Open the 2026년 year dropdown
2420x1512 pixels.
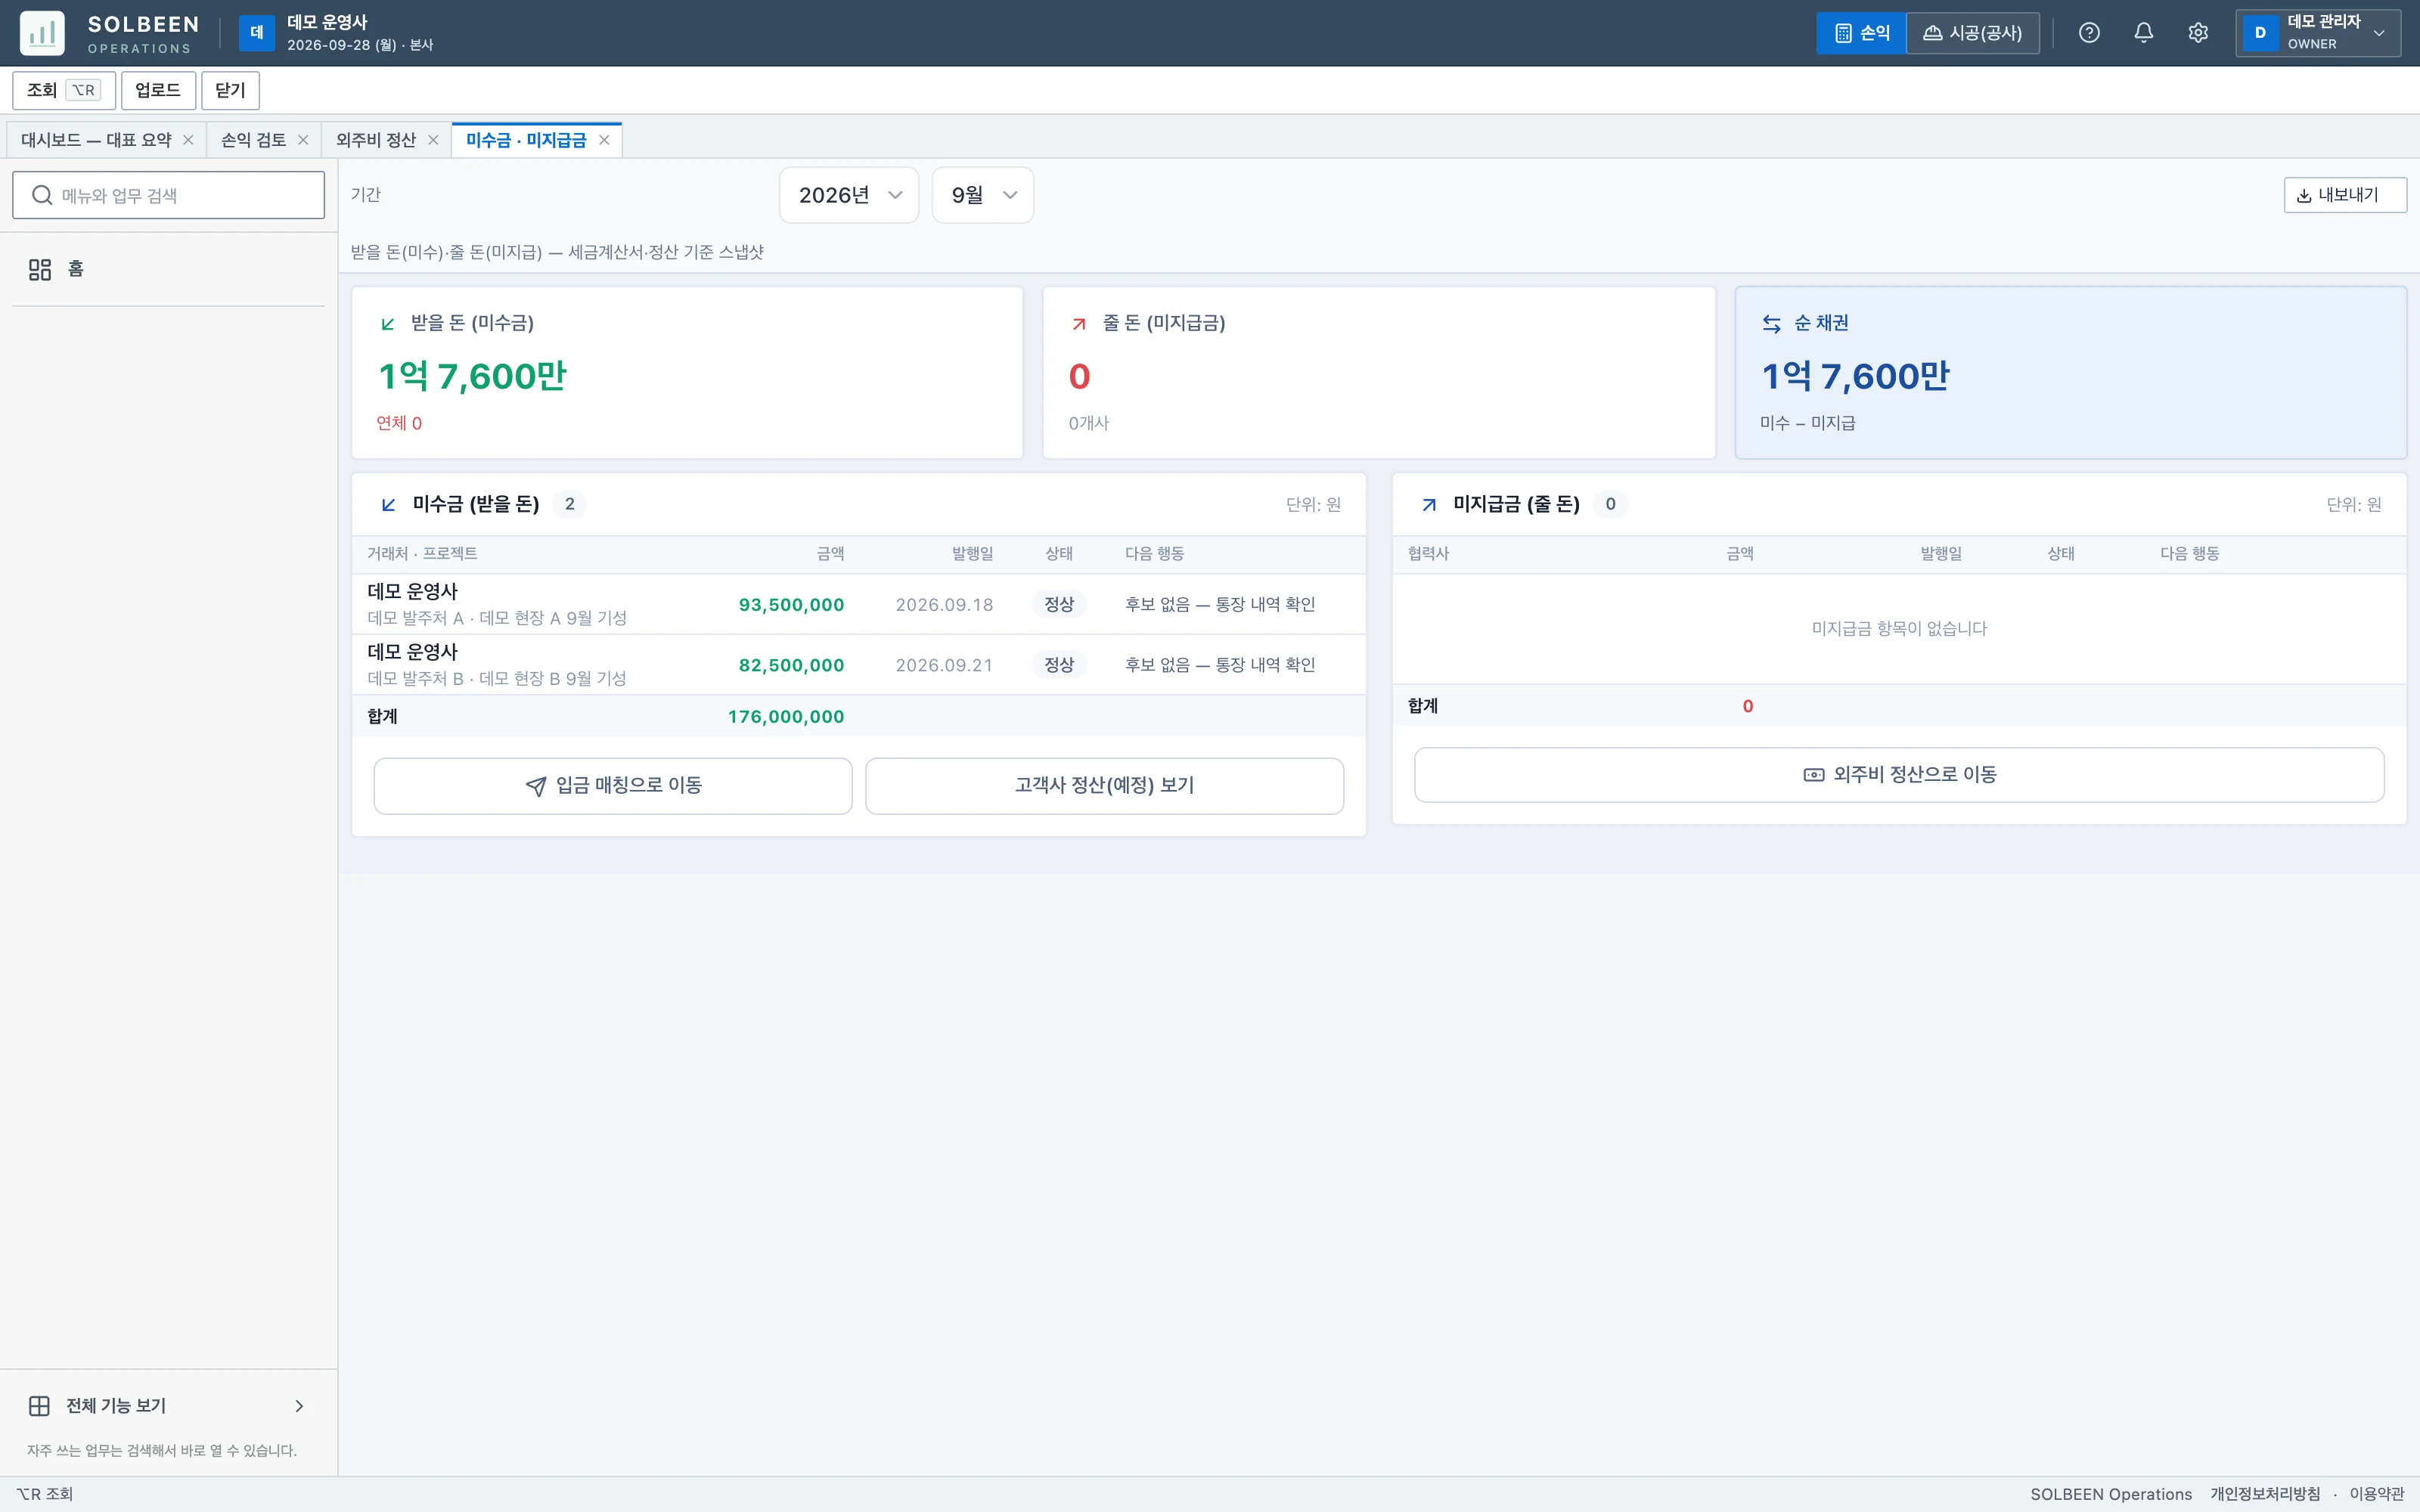click(x=849, y=195)
